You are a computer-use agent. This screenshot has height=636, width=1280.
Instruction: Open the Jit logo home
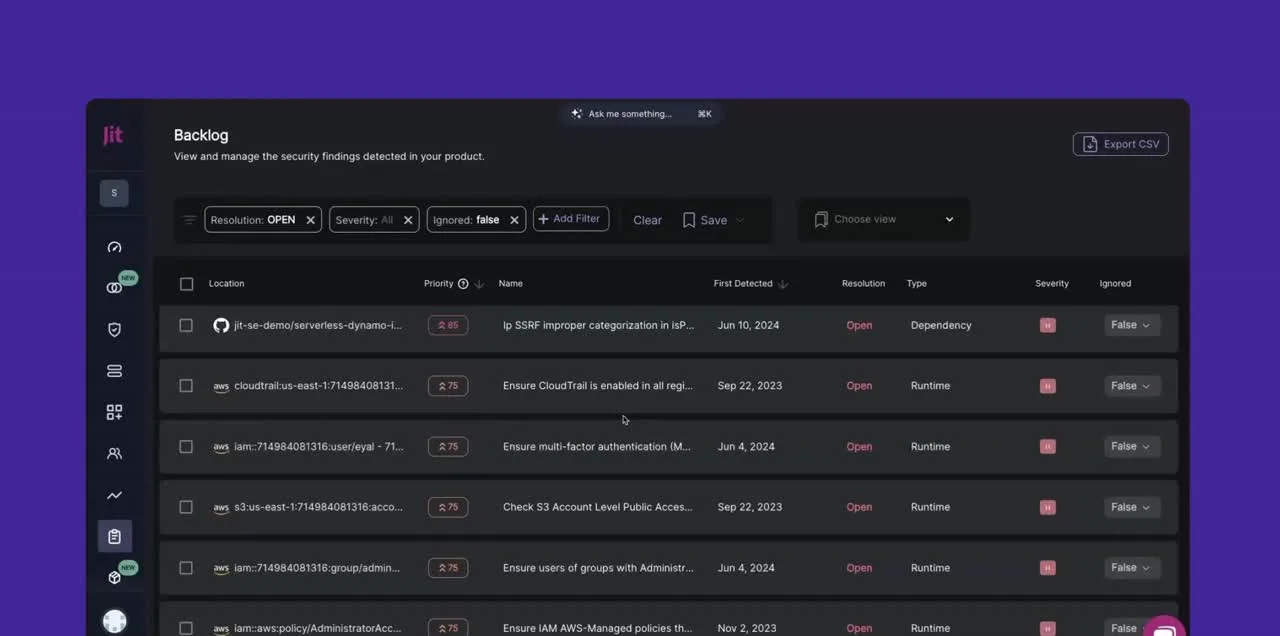[113, 135]
